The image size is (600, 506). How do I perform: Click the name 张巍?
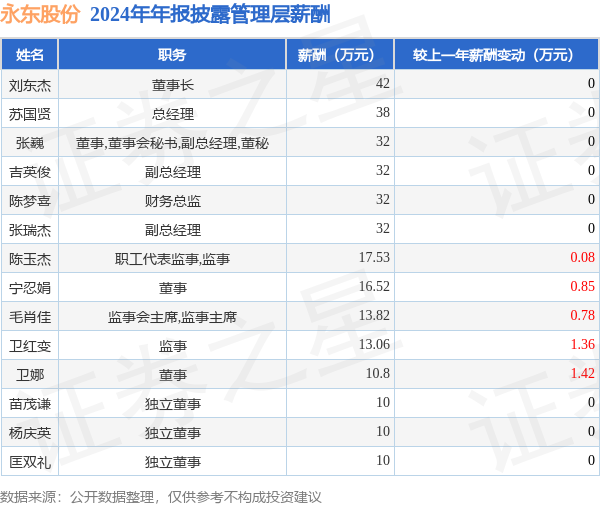(x=30, y=143)
